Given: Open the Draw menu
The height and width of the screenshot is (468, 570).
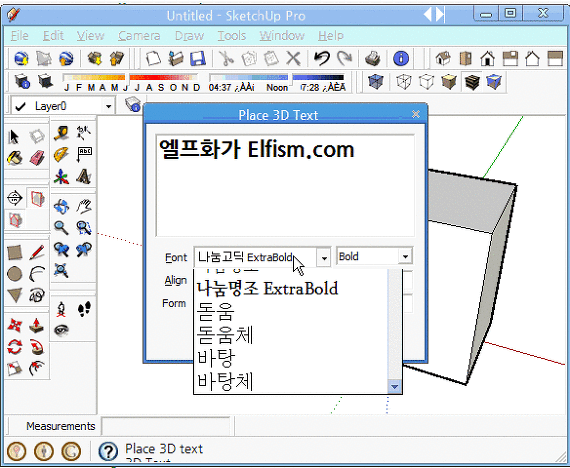Looking at the screenshot, I should (x=189, y=36).
